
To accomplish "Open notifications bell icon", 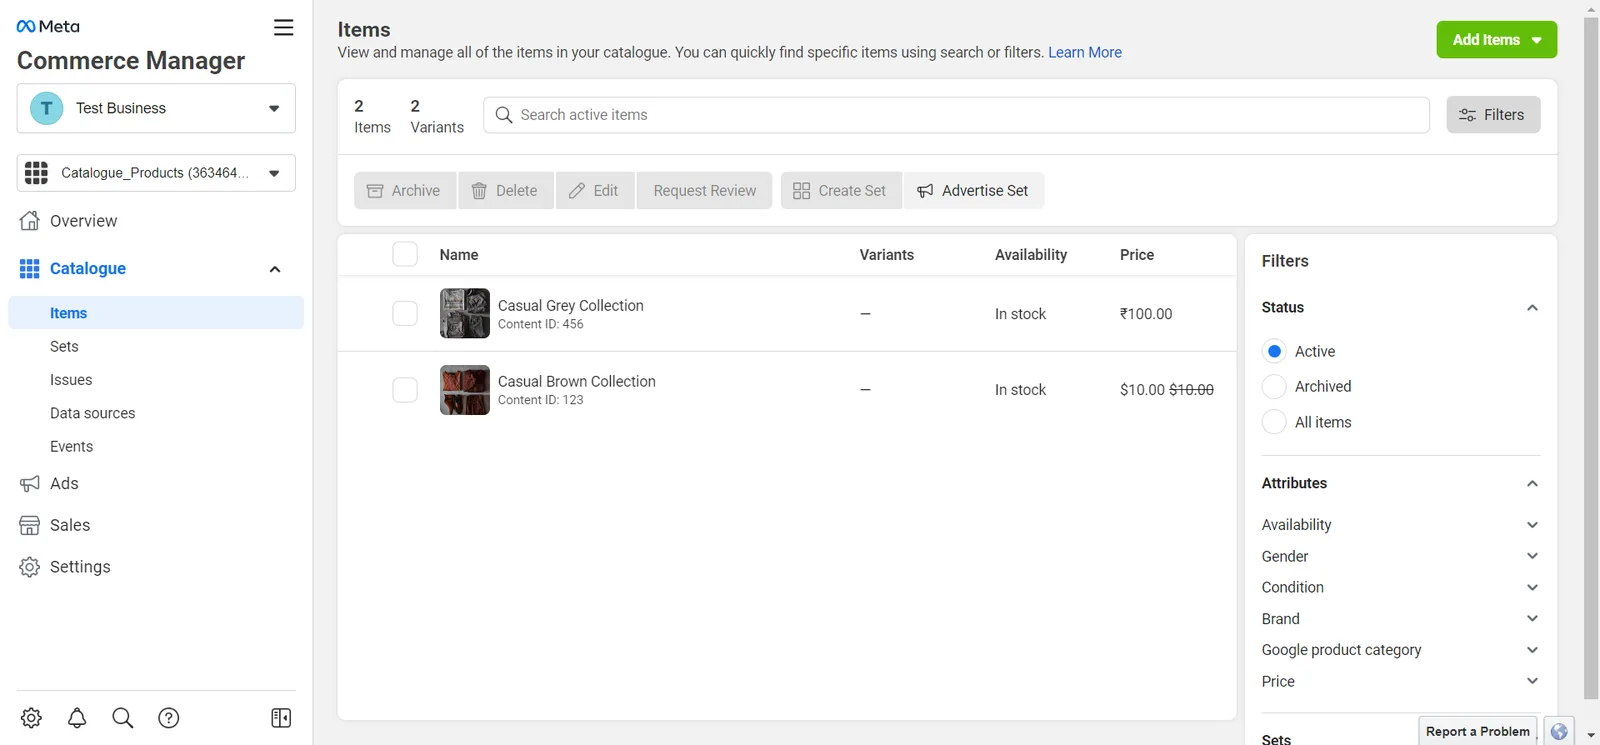I will coord(77,718).
